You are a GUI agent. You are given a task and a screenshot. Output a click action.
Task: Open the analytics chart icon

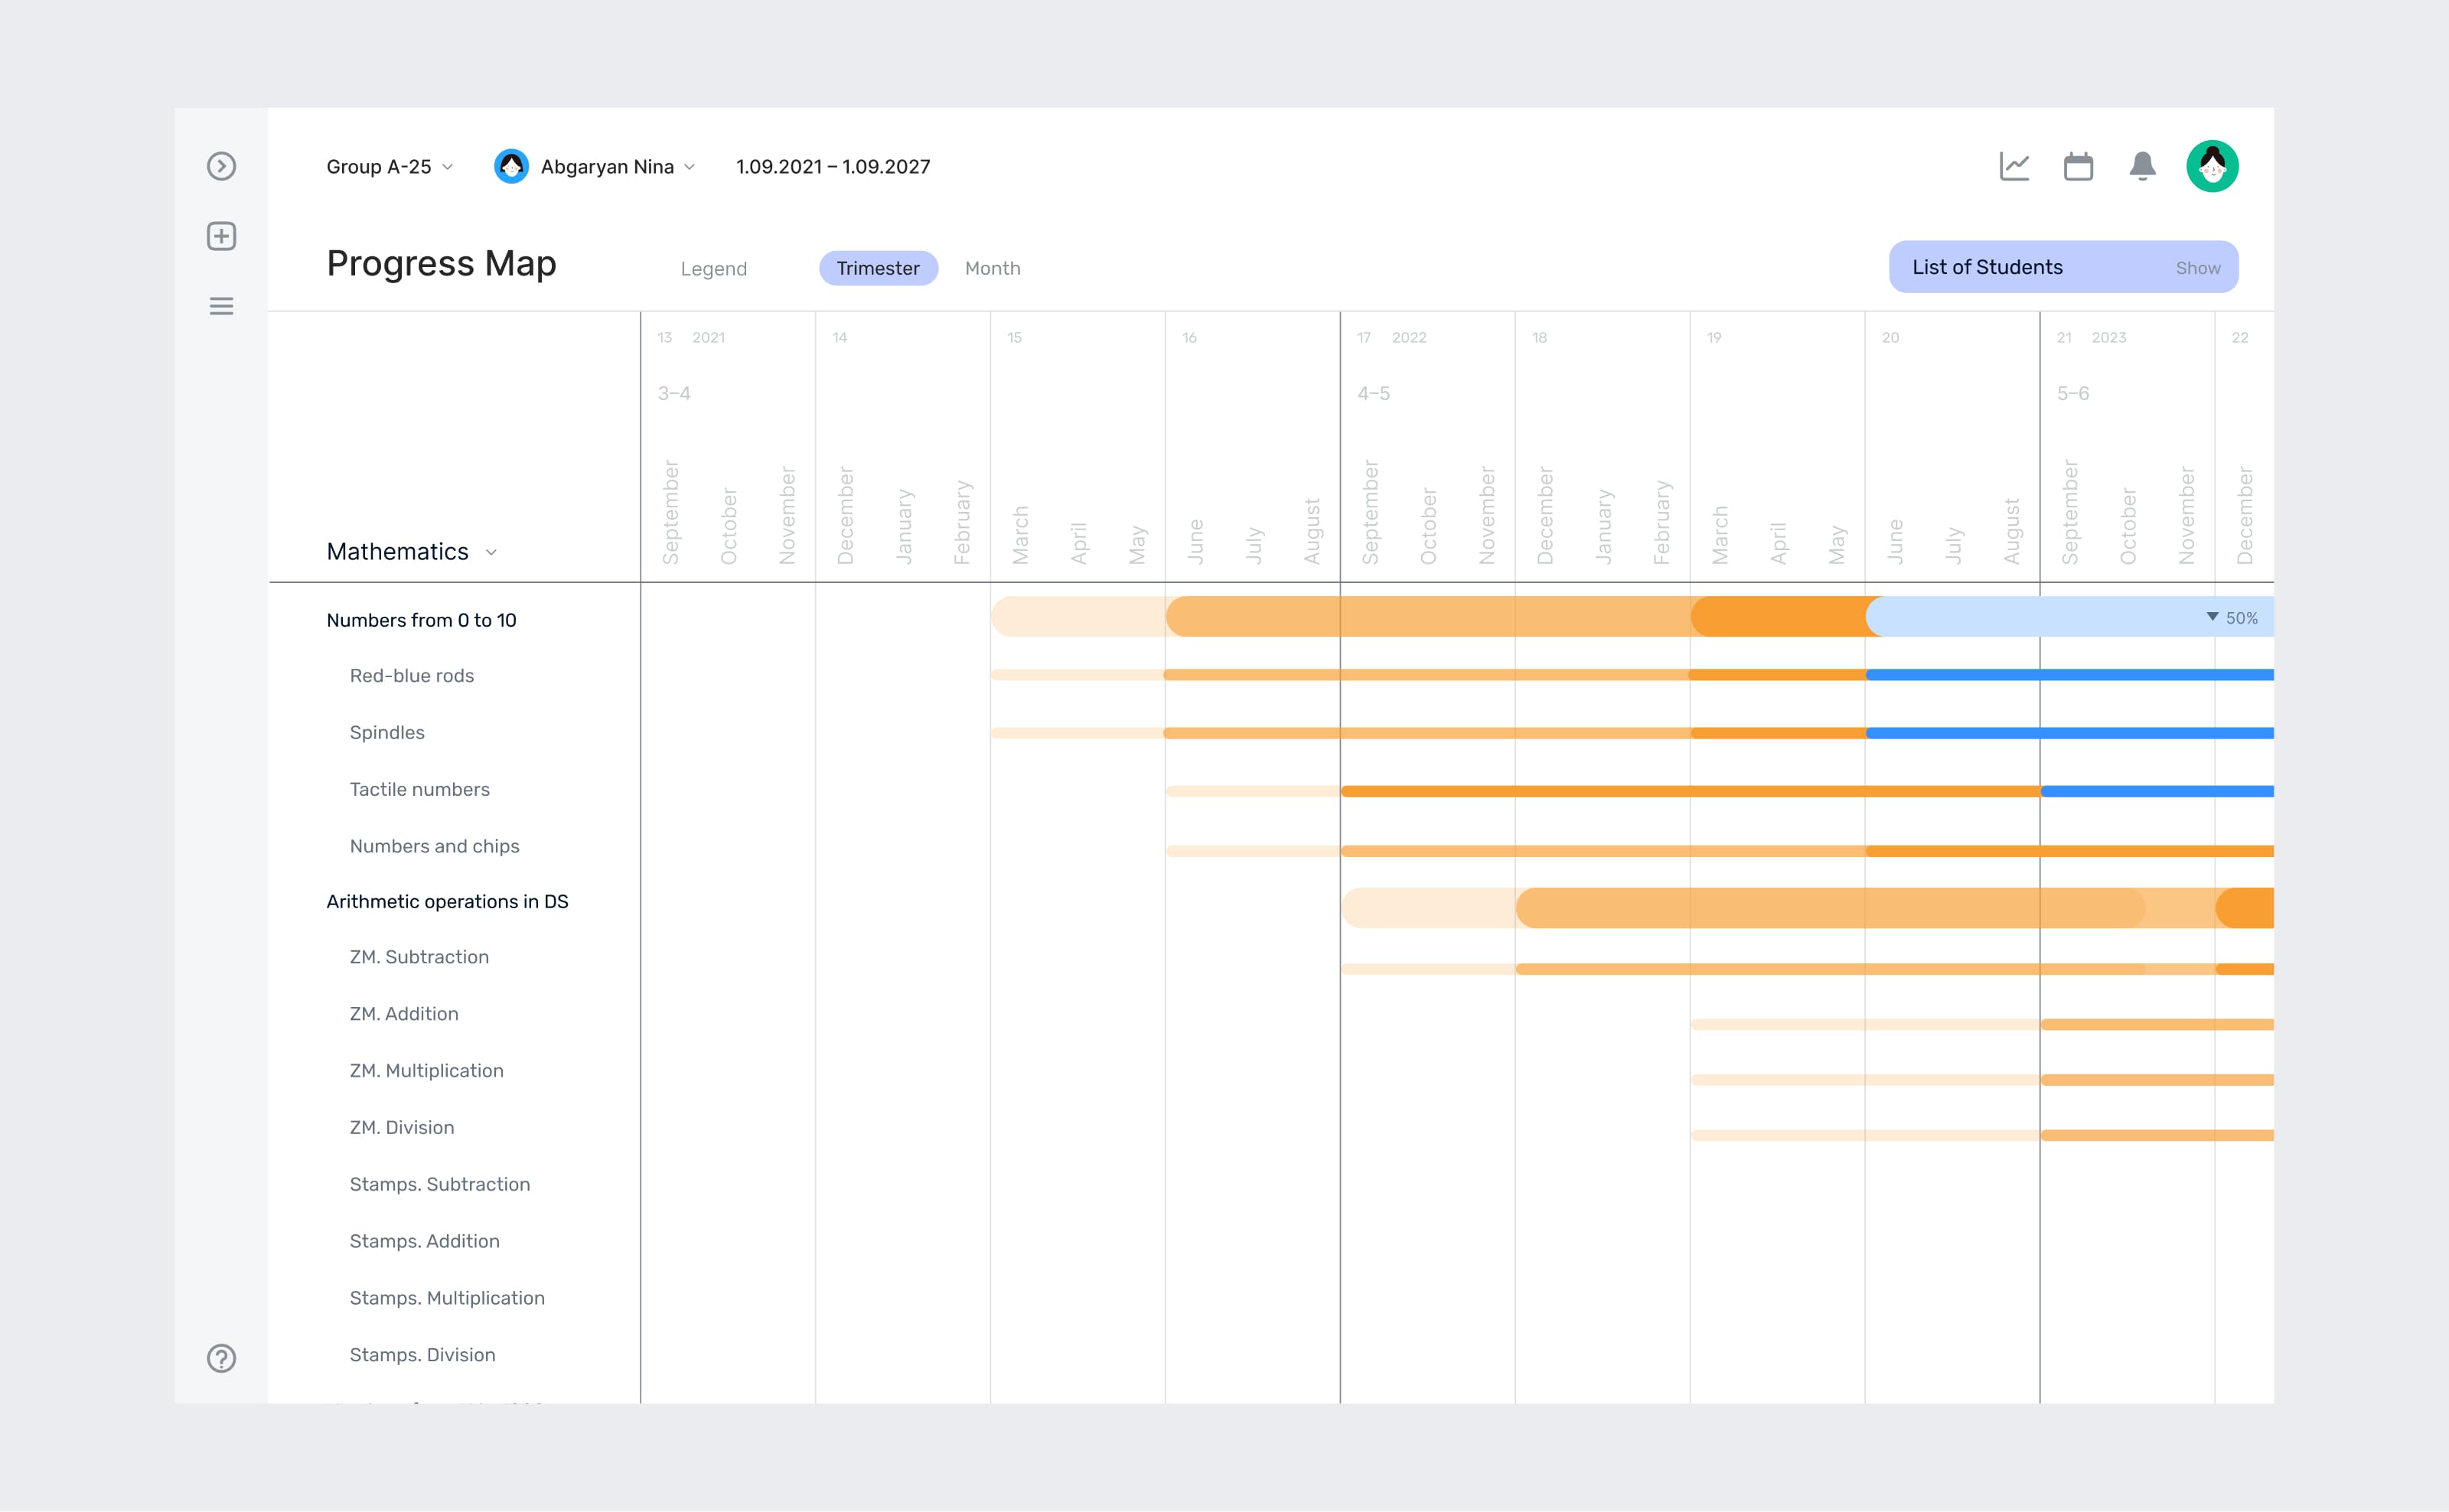click(2014, 166)
